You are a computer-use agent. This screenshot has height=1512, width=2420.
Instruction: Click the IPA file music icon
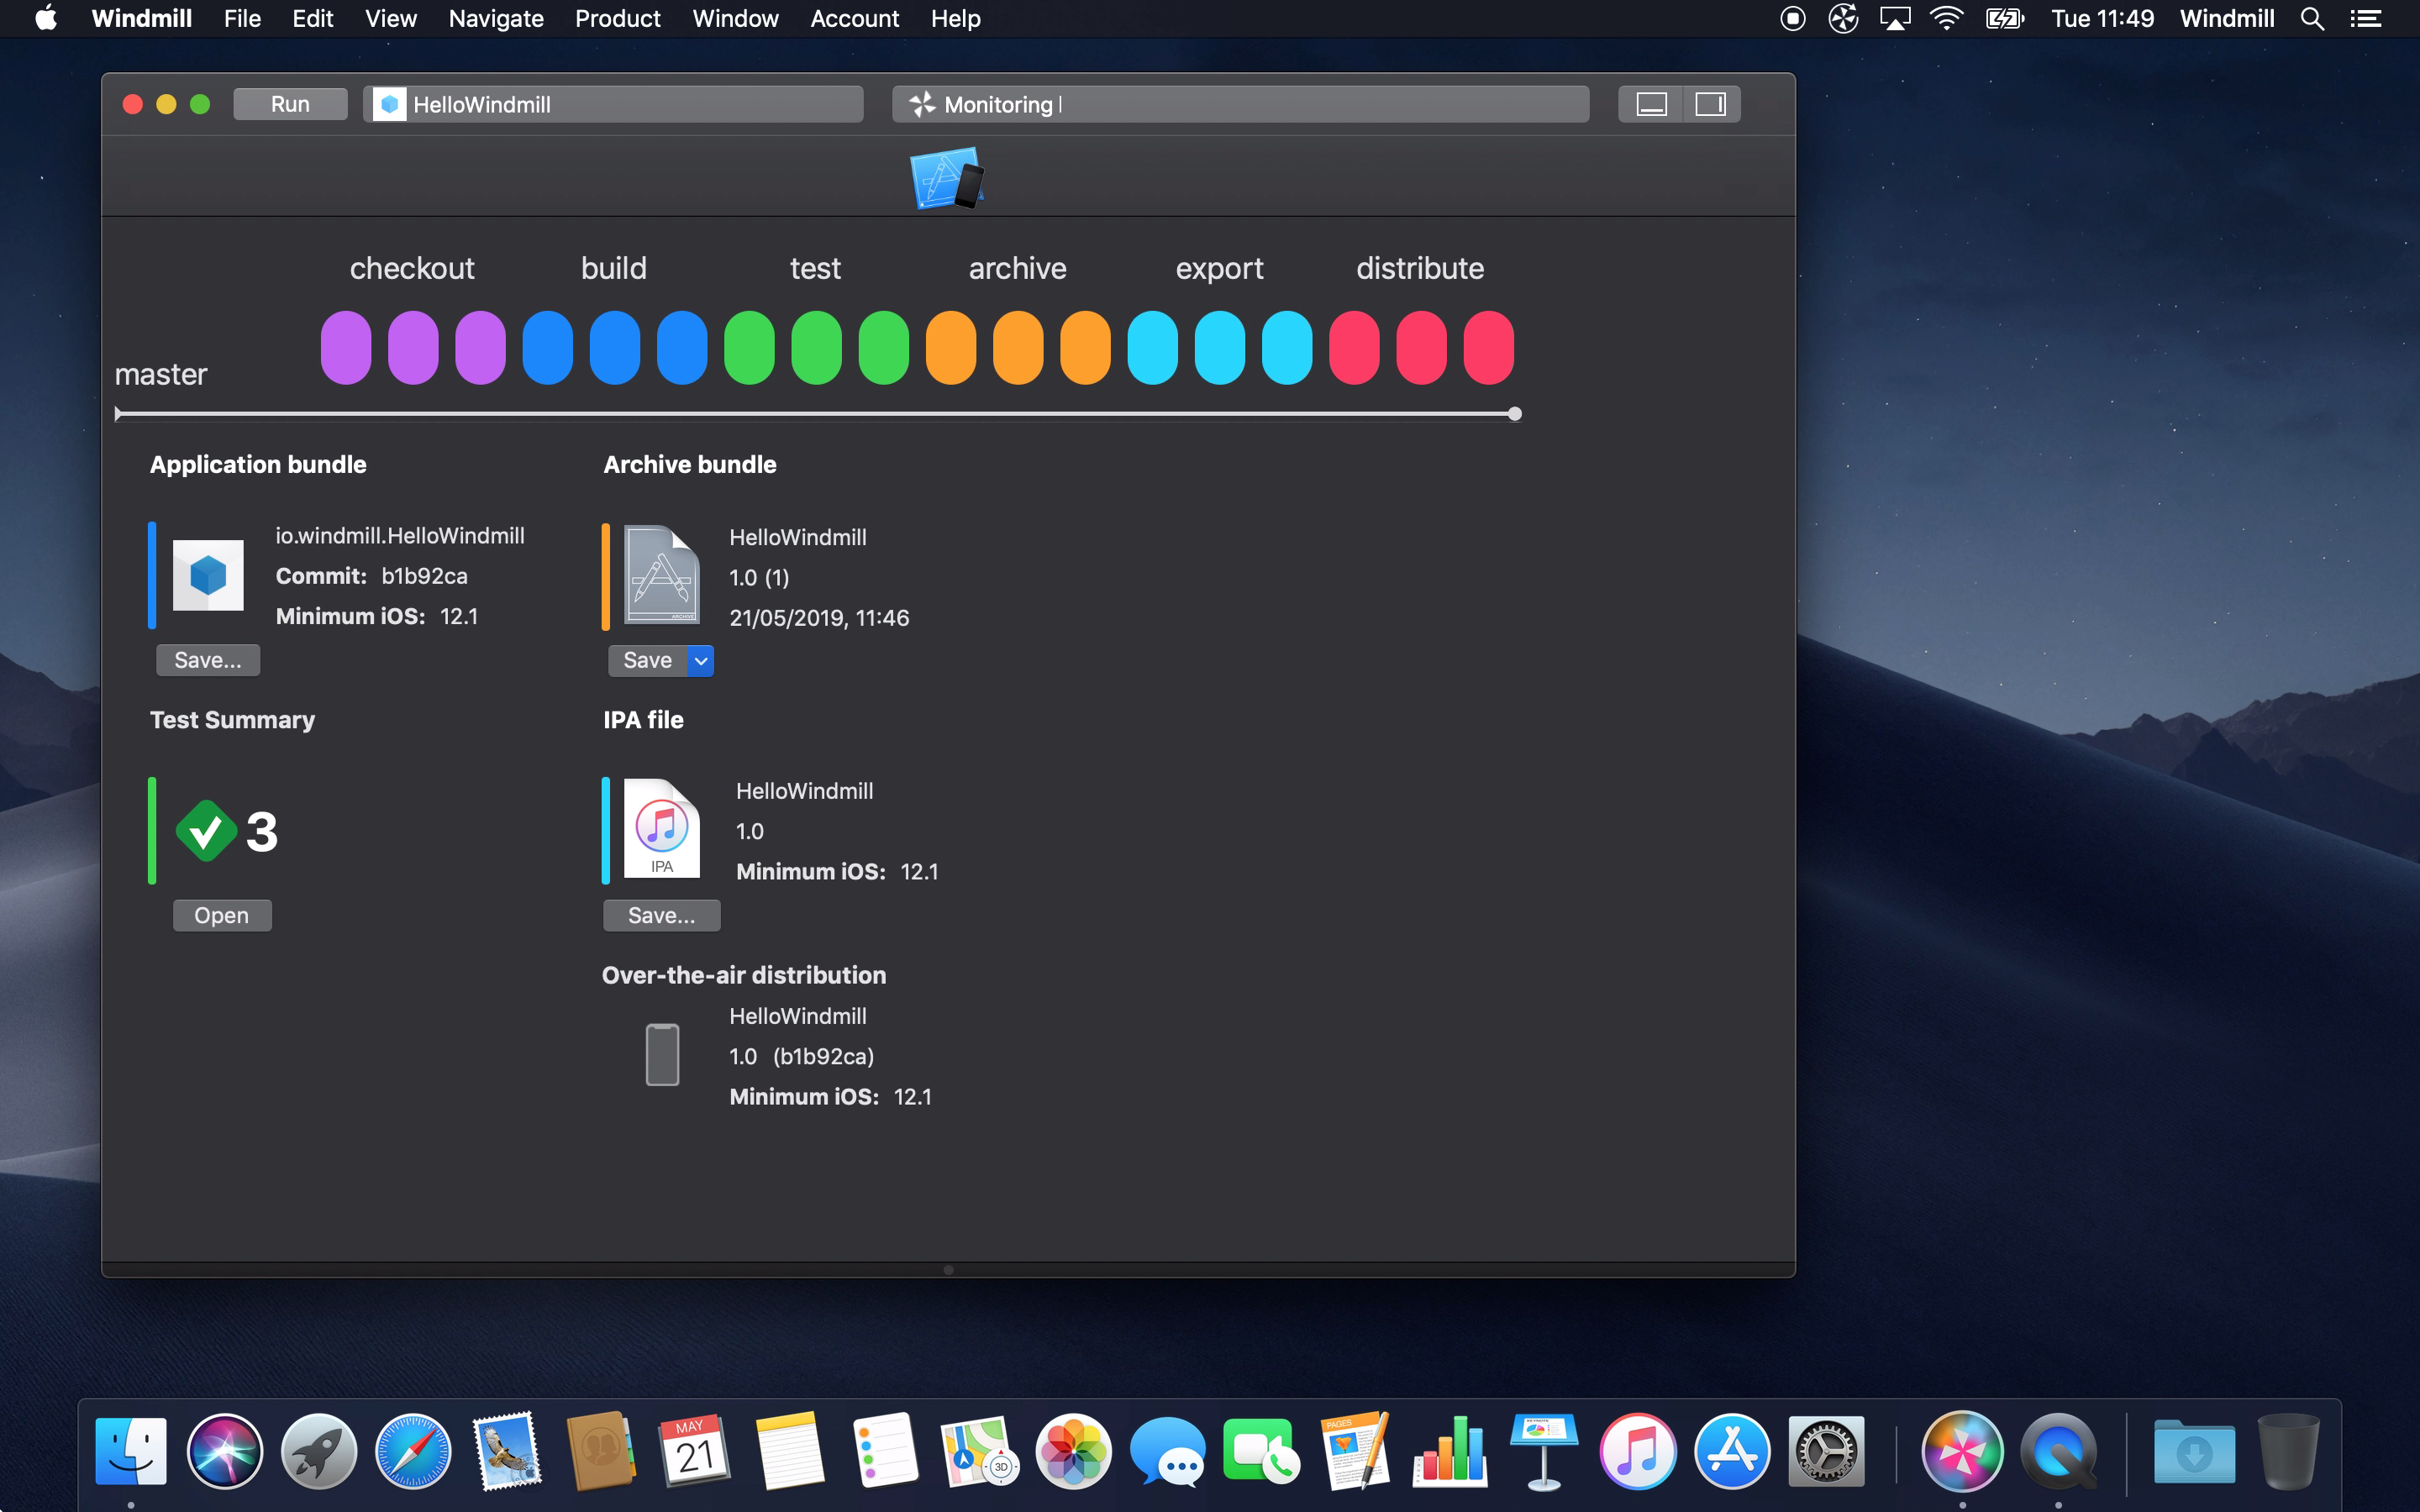661,829
